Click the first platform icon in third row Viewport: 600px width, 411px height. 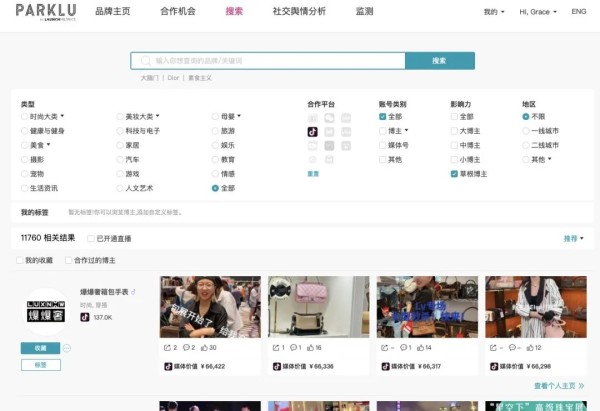pyautogui.click(x=313, y=146)
